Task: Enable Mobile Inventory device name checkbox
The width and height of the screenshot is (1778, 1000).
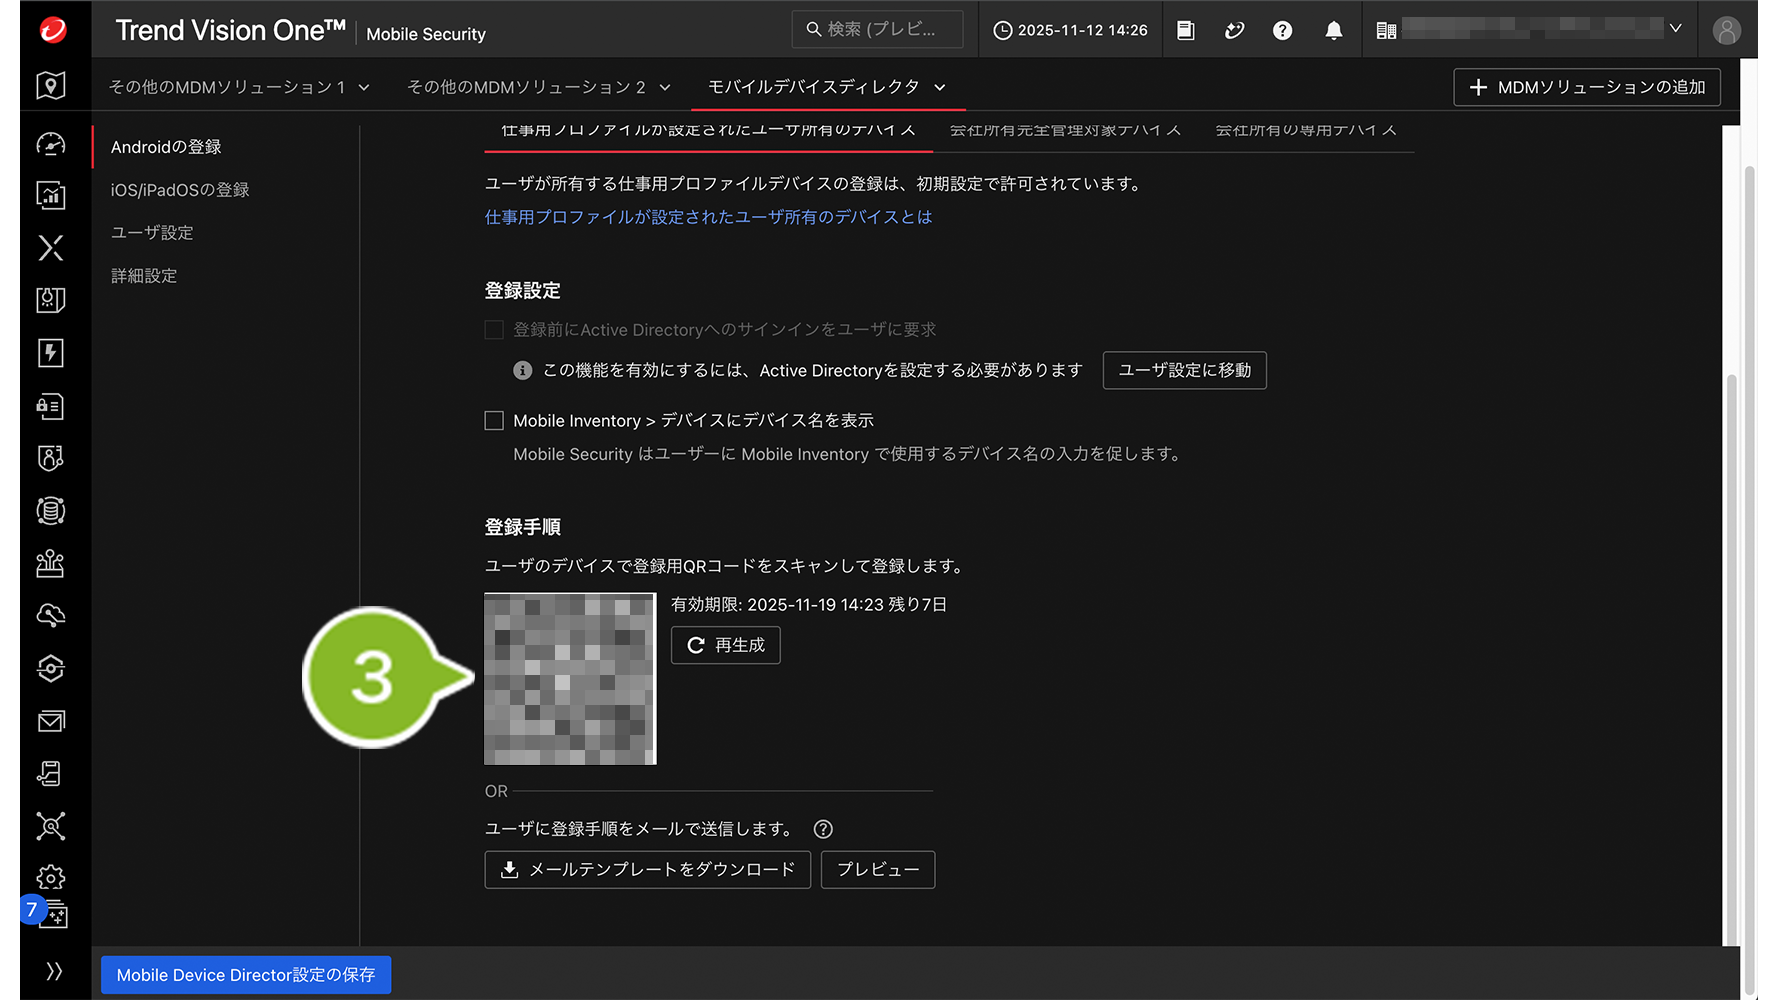Action: coord(494,421)
